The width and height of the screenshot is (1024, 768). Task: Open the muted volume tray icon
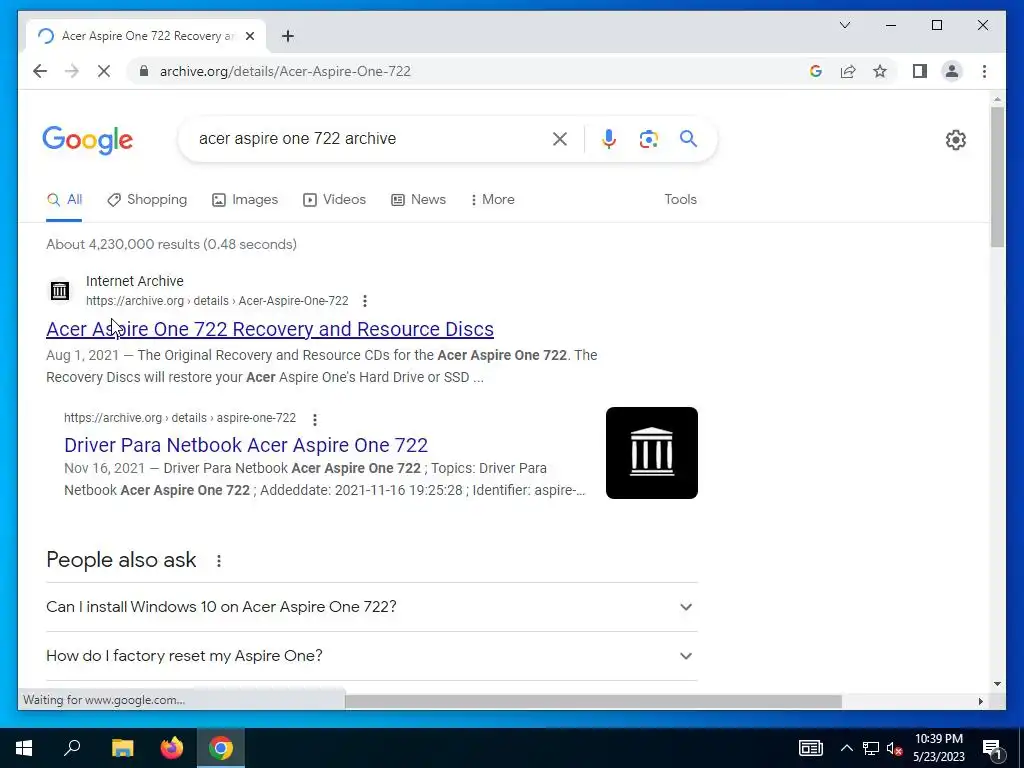[895, 748]
